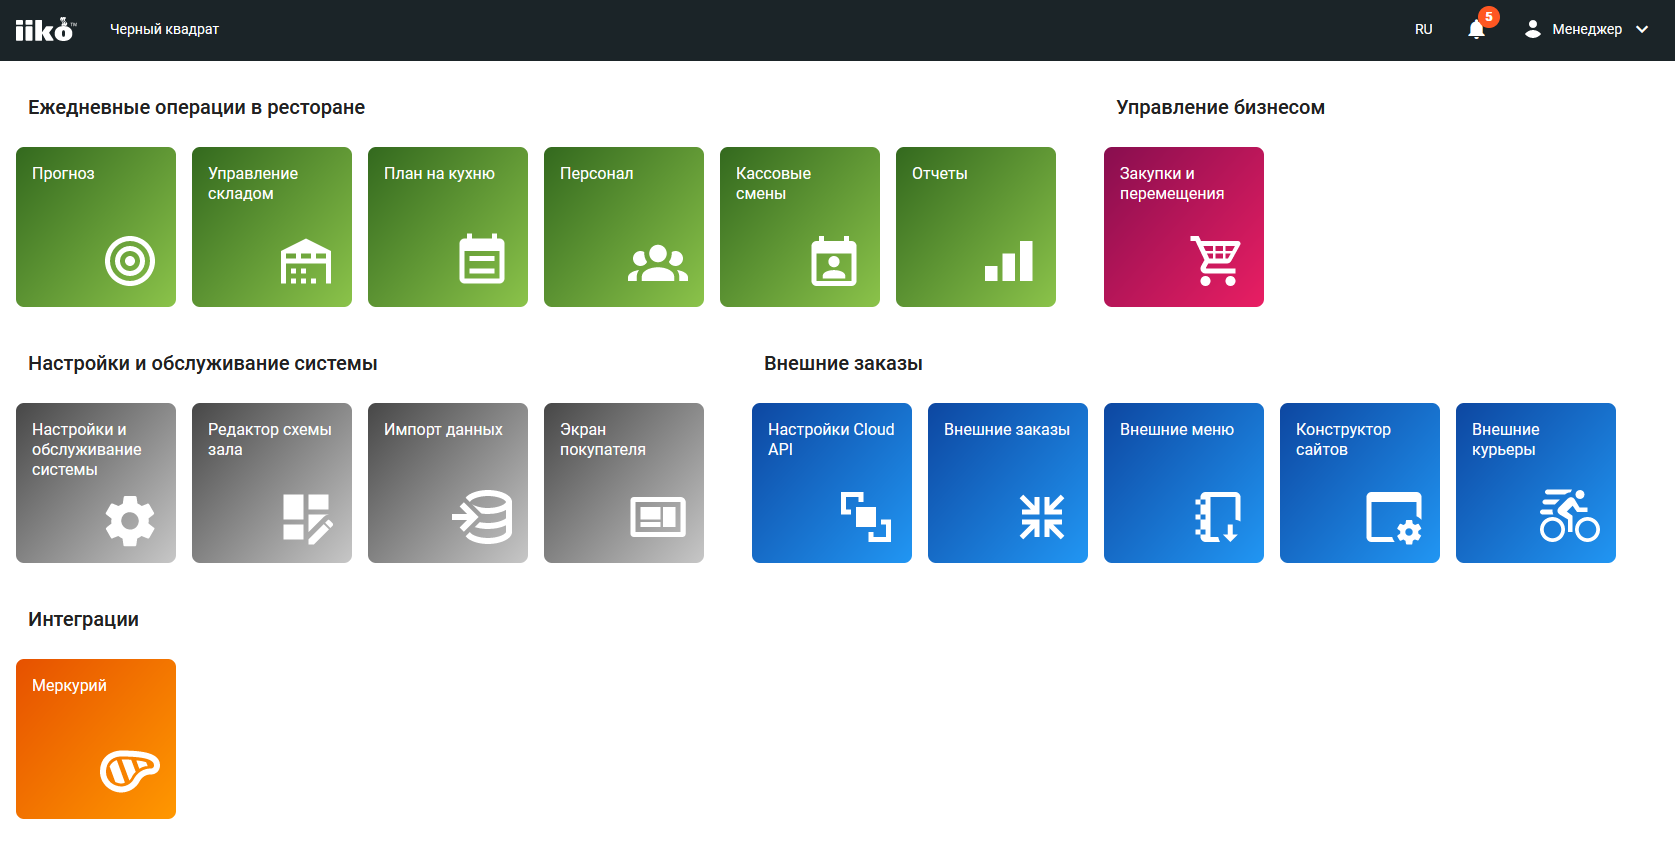Open Внешние курьеры bicycle tile
The height and width of the screenshot is (862, 1675).
[x=1536, y=483]
